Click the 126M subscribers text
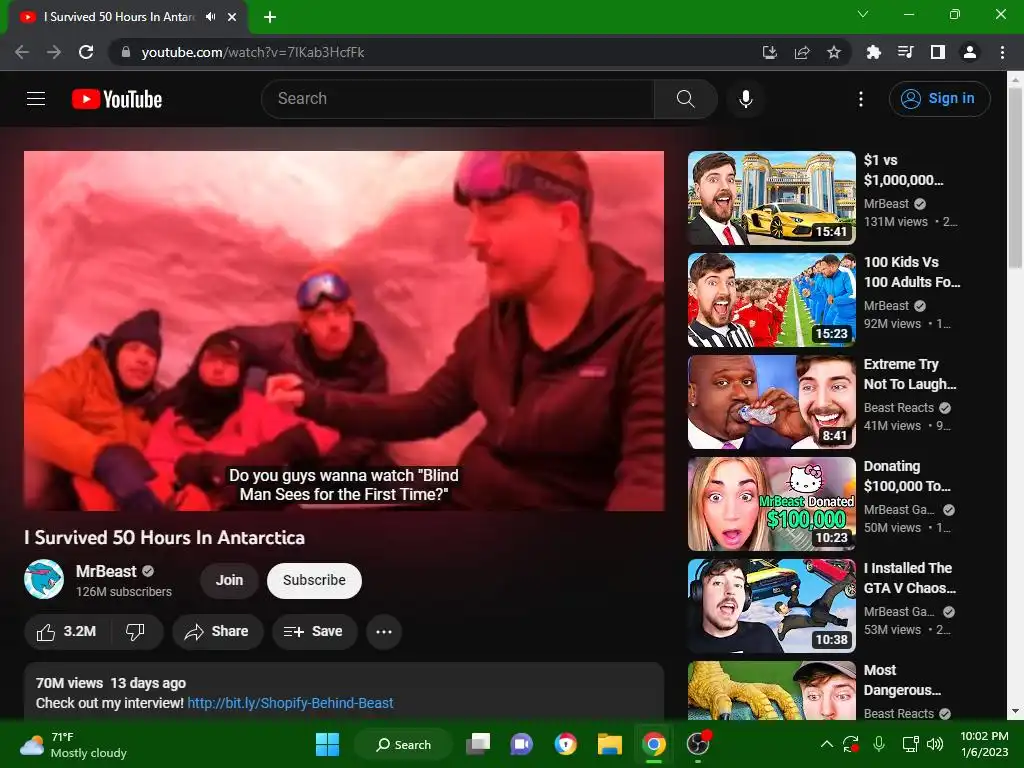This screenshot has height=768, width=1024. [x=124, y=592]
